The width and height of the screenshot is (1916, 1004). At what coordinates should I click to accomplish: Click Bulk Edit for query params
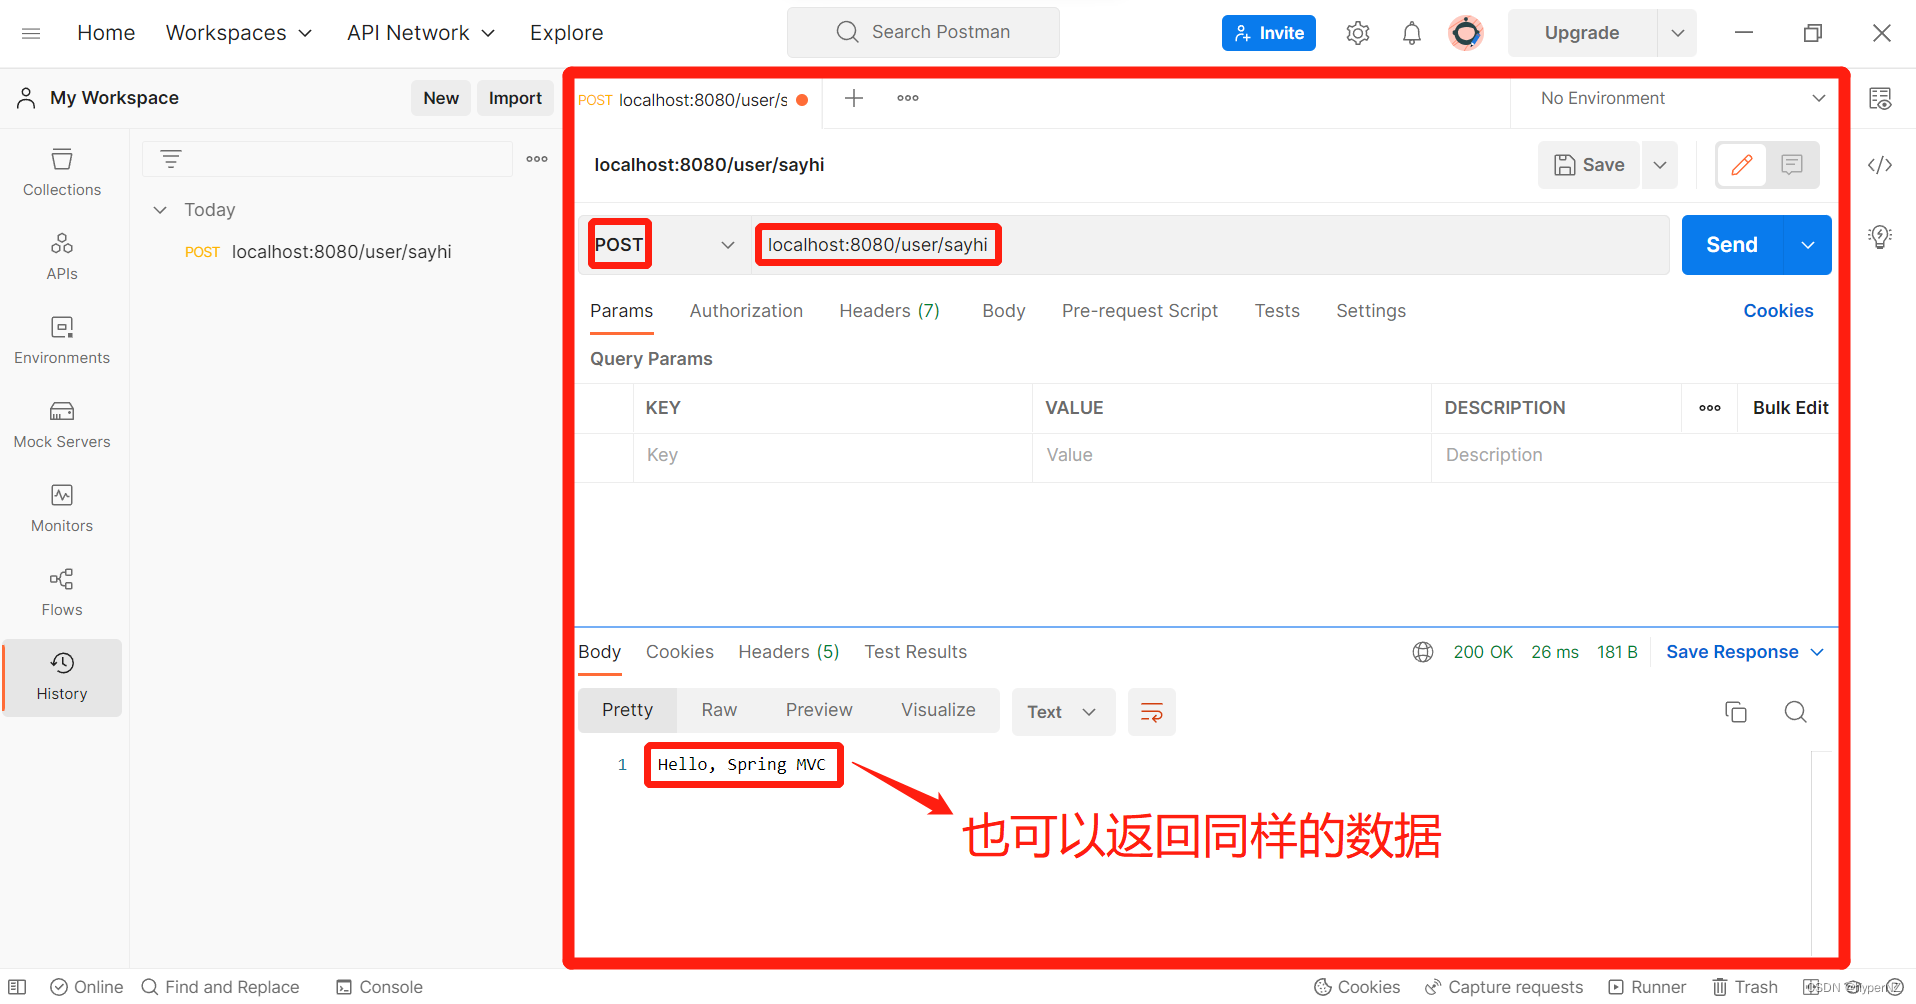click(1790, 408)
